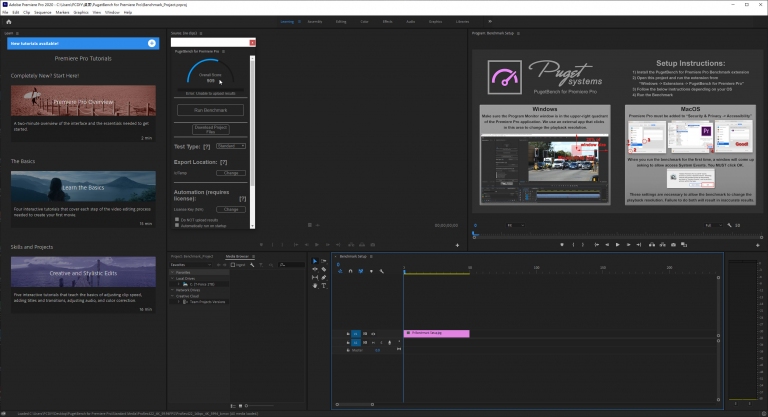Open the Sequence menu
Viewport: 768px width, 417px height.
coord(43,12)
